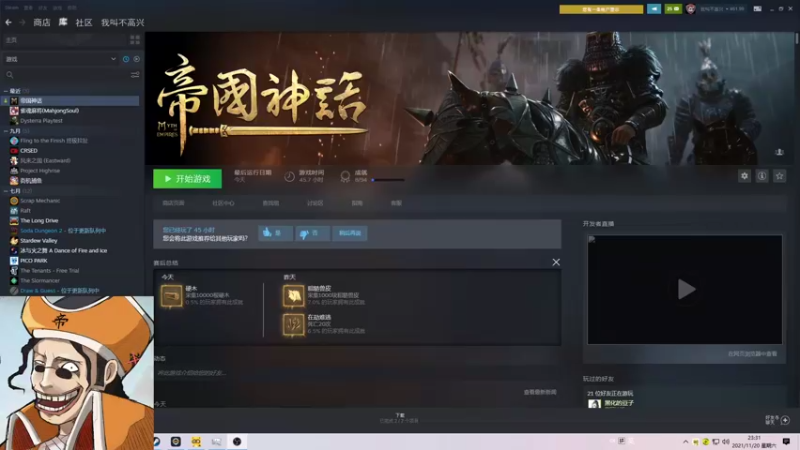Image resolution: width=800 pixels, height=450 pixels.
Task: Click thumbs-down not recommend button
Action: [x=312, y=233]
